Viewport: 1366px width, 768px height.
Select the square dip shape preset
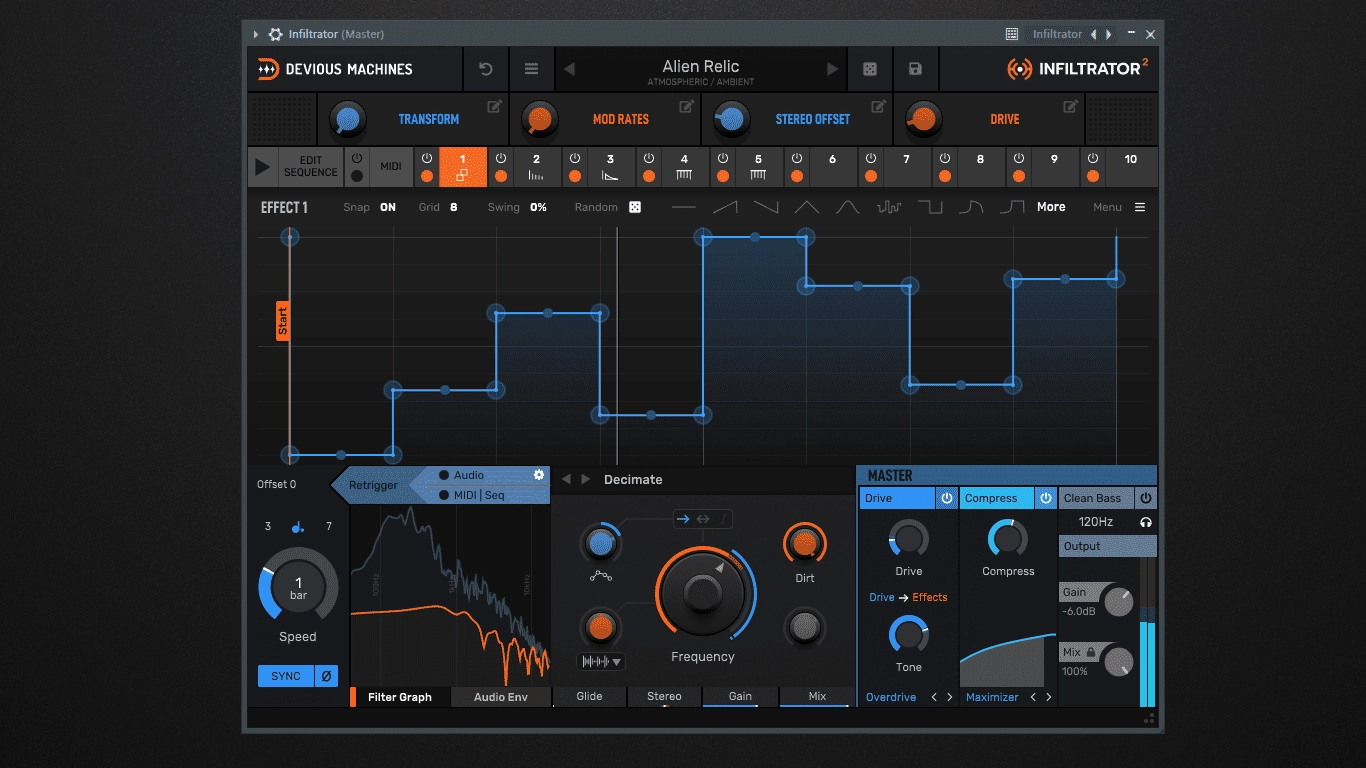click(x=931, y=207)
